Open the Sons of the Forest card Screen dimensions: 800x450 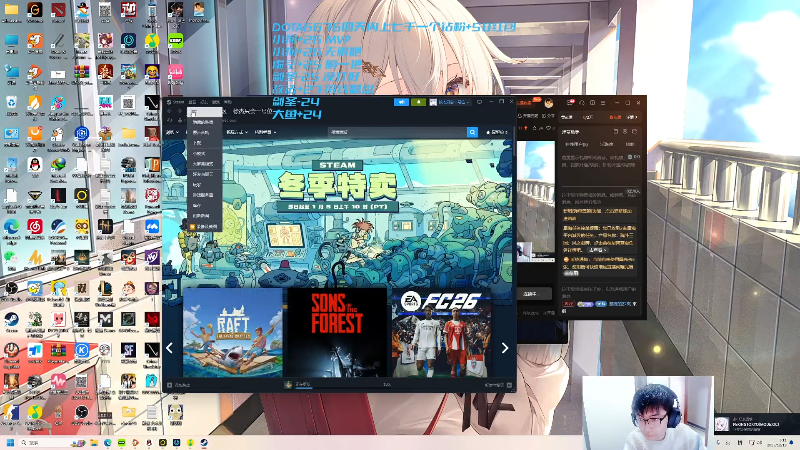tap(337, 333)
